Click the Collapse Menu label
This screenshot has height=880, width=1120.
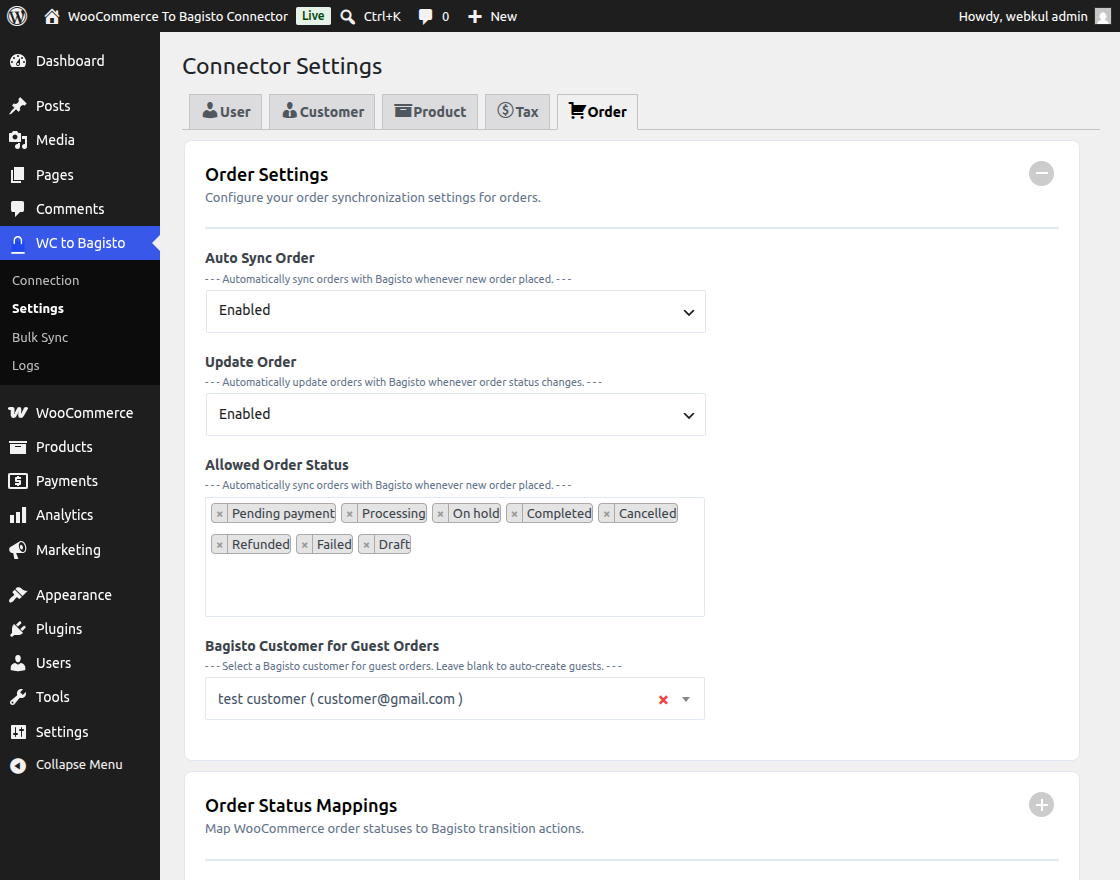(79, 765)
